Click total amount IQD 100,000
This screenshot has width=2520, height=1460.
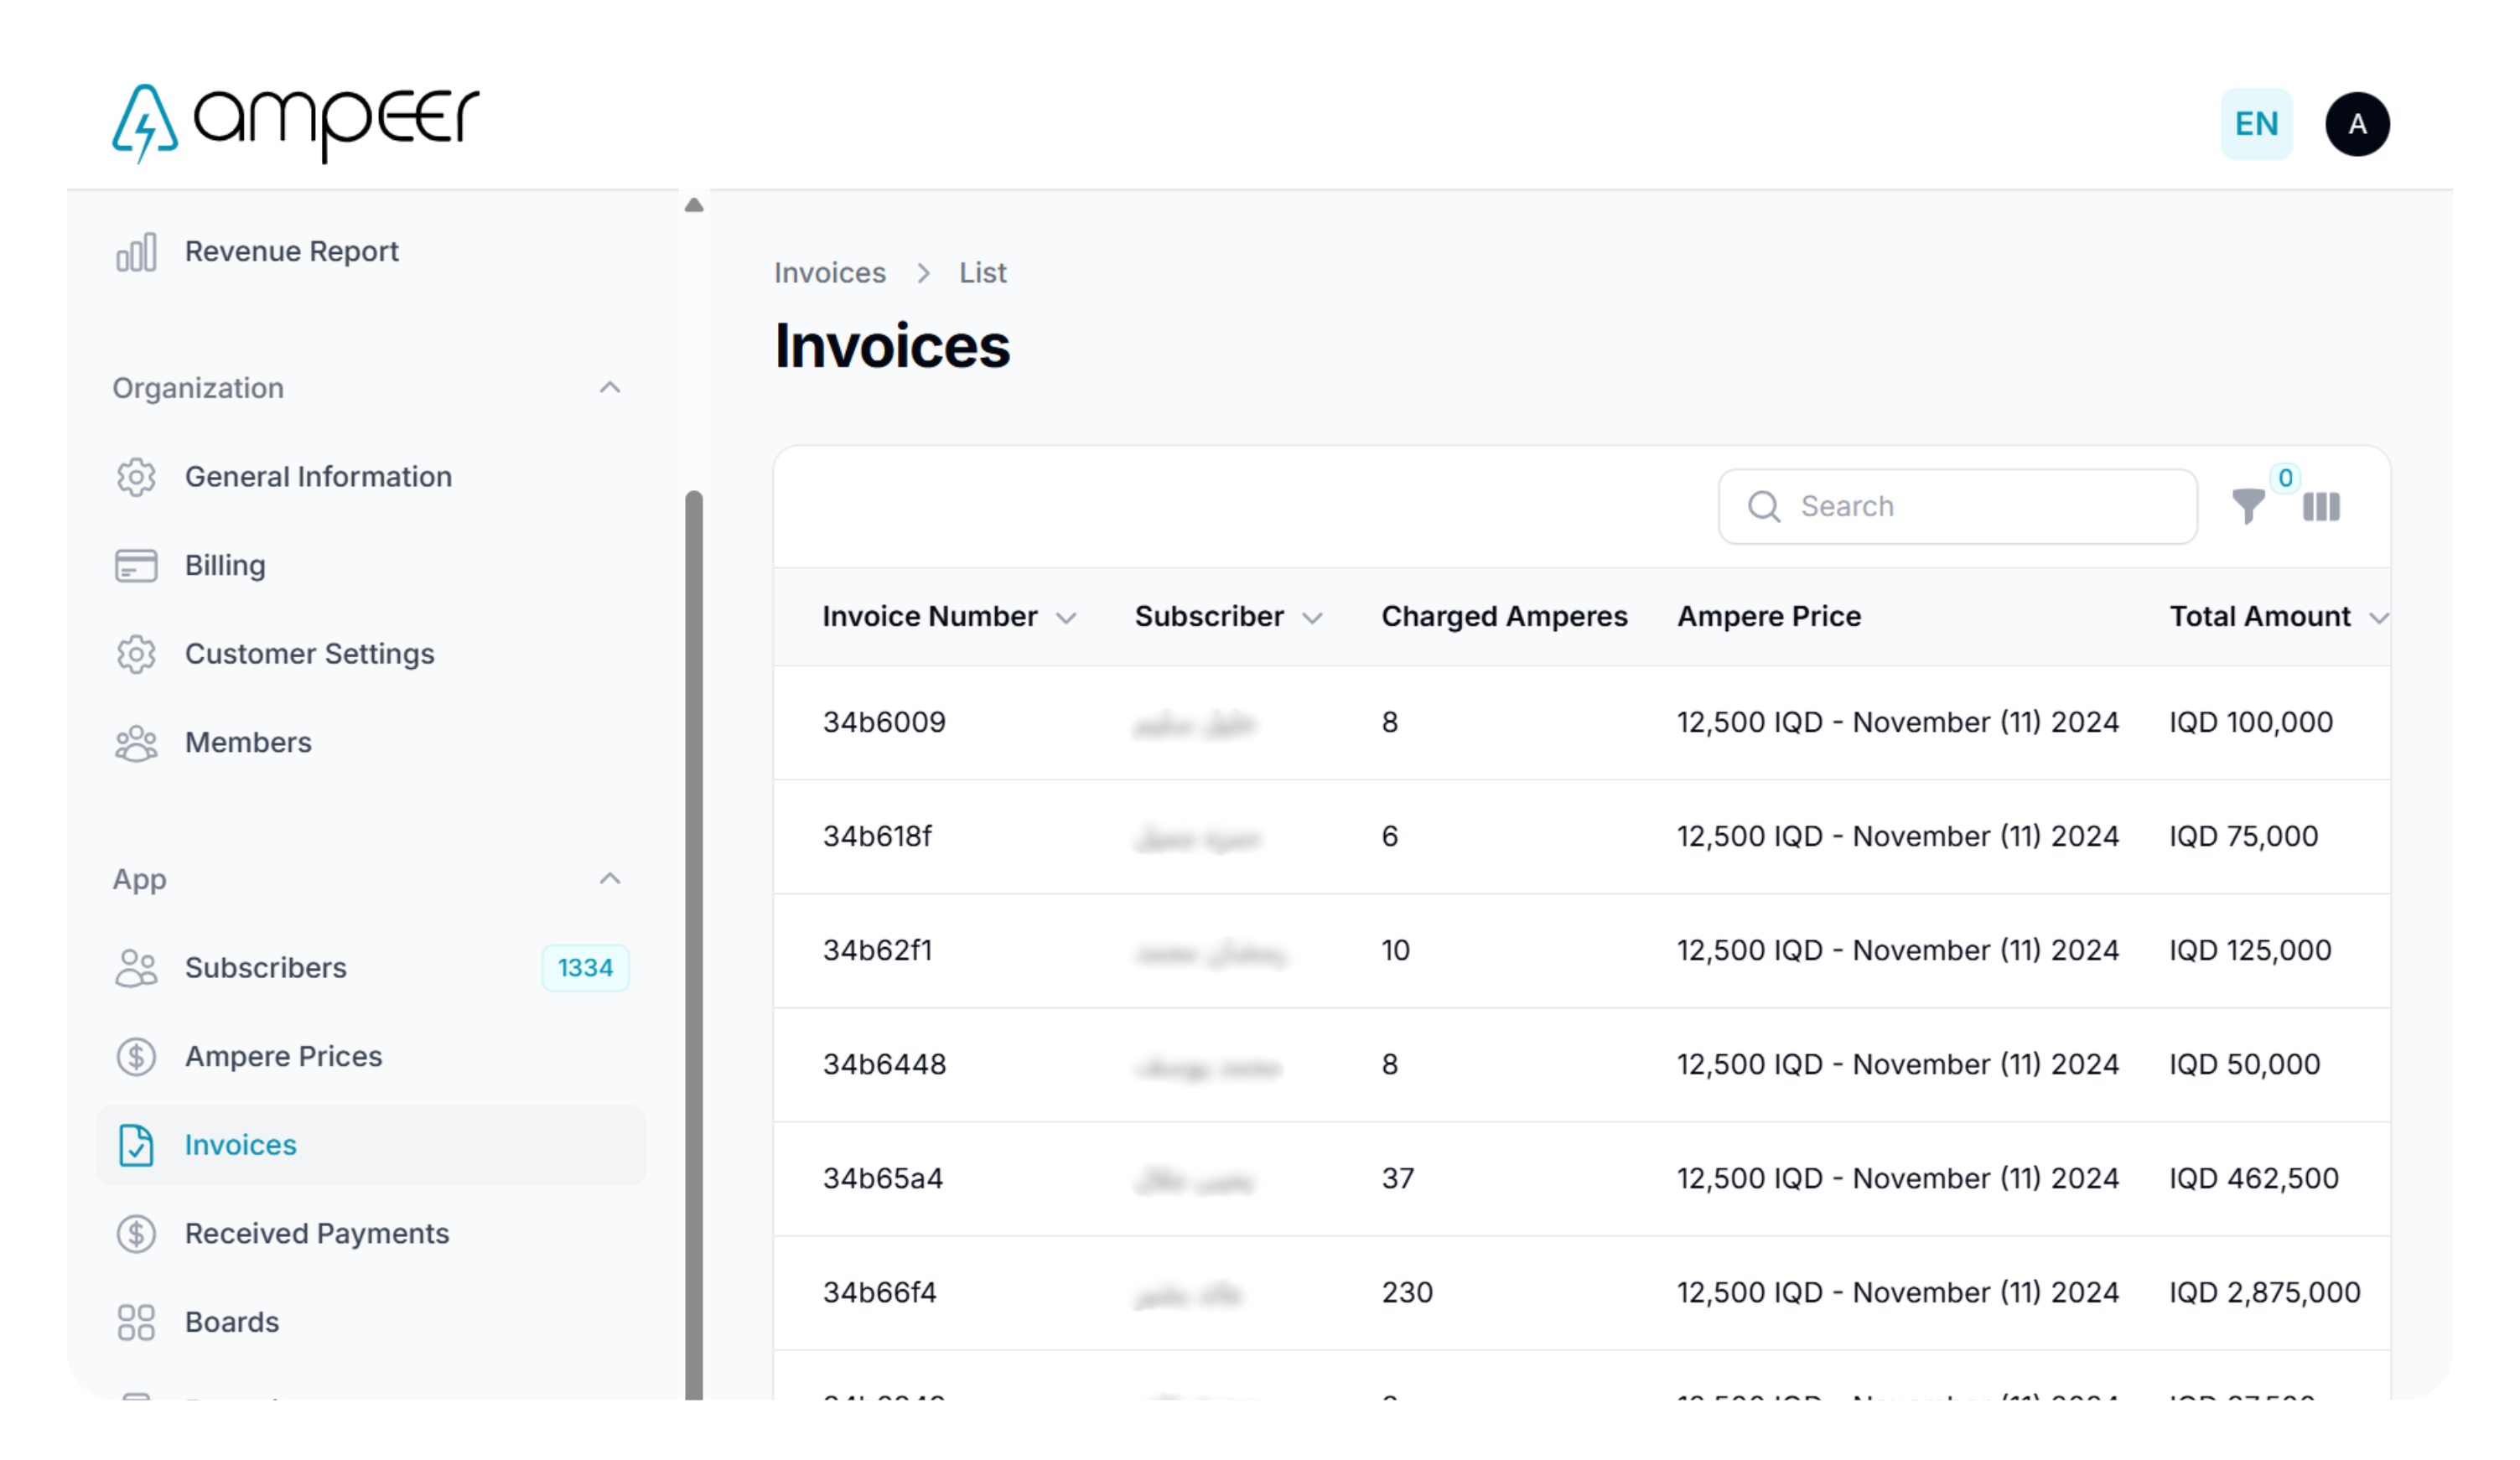pos(2250,722)
